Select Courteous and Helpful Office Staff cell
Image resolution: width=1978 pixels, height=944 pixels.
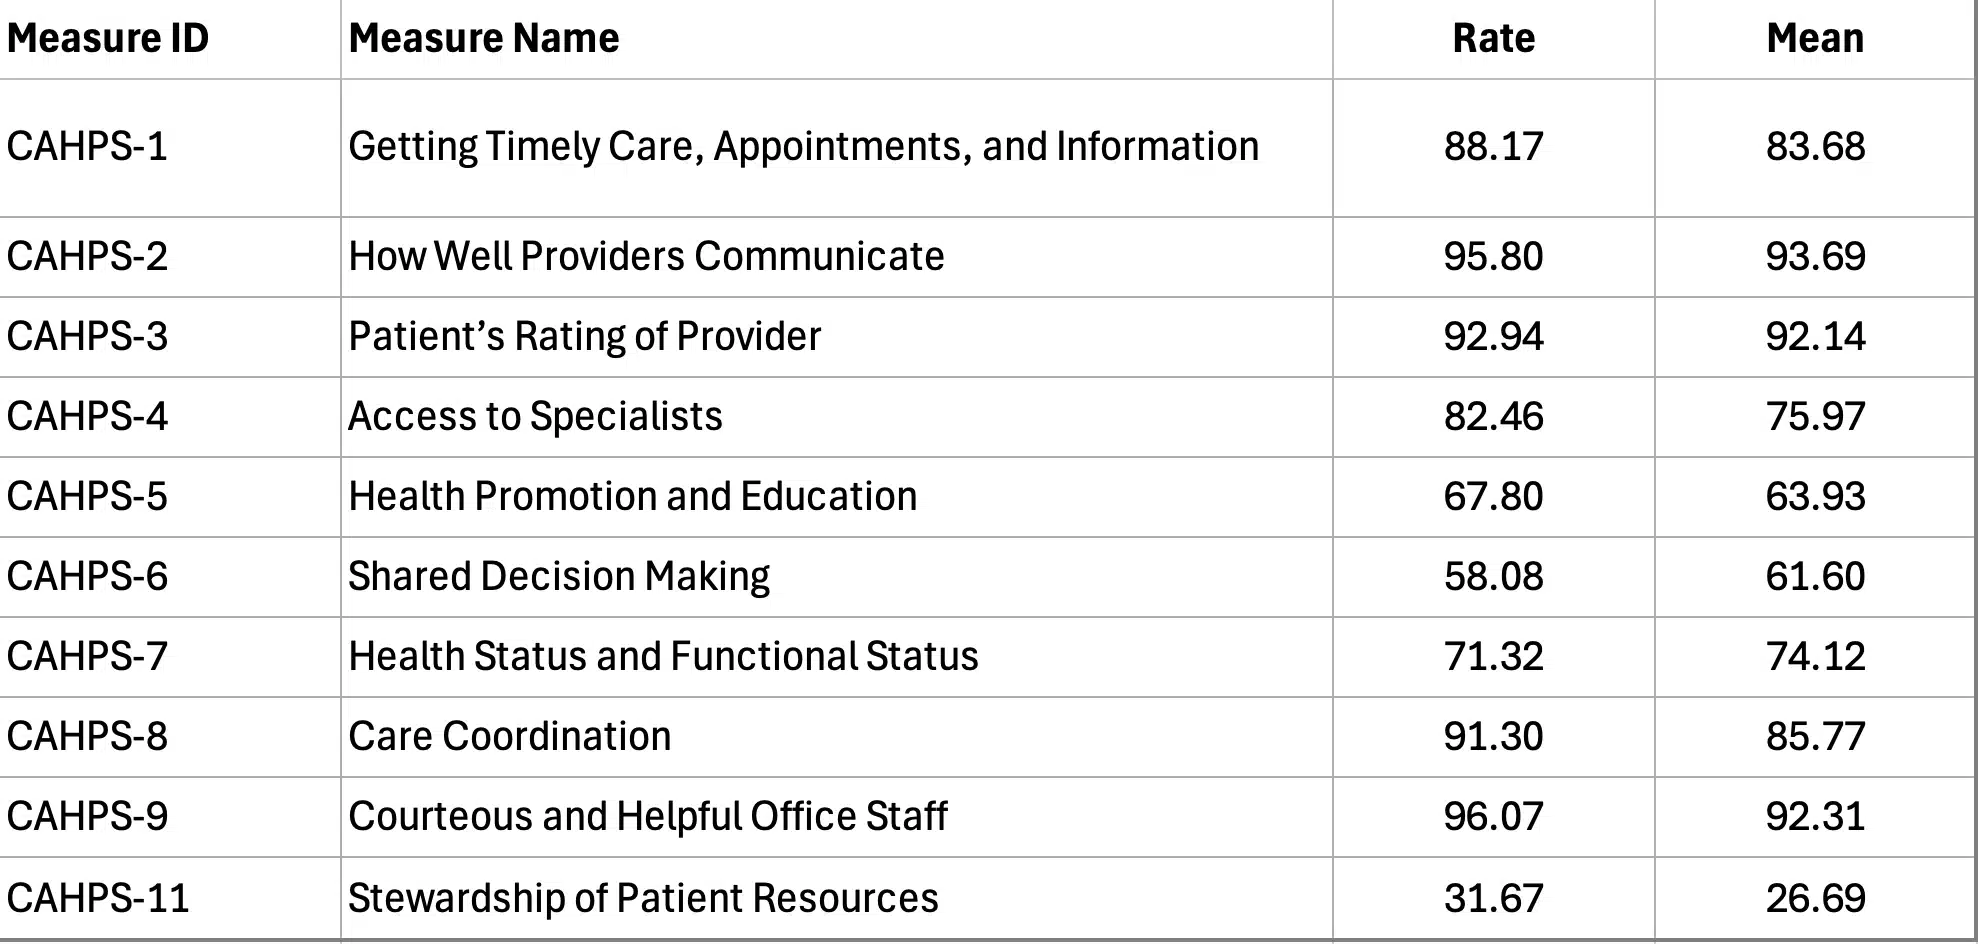coord(836,817)
